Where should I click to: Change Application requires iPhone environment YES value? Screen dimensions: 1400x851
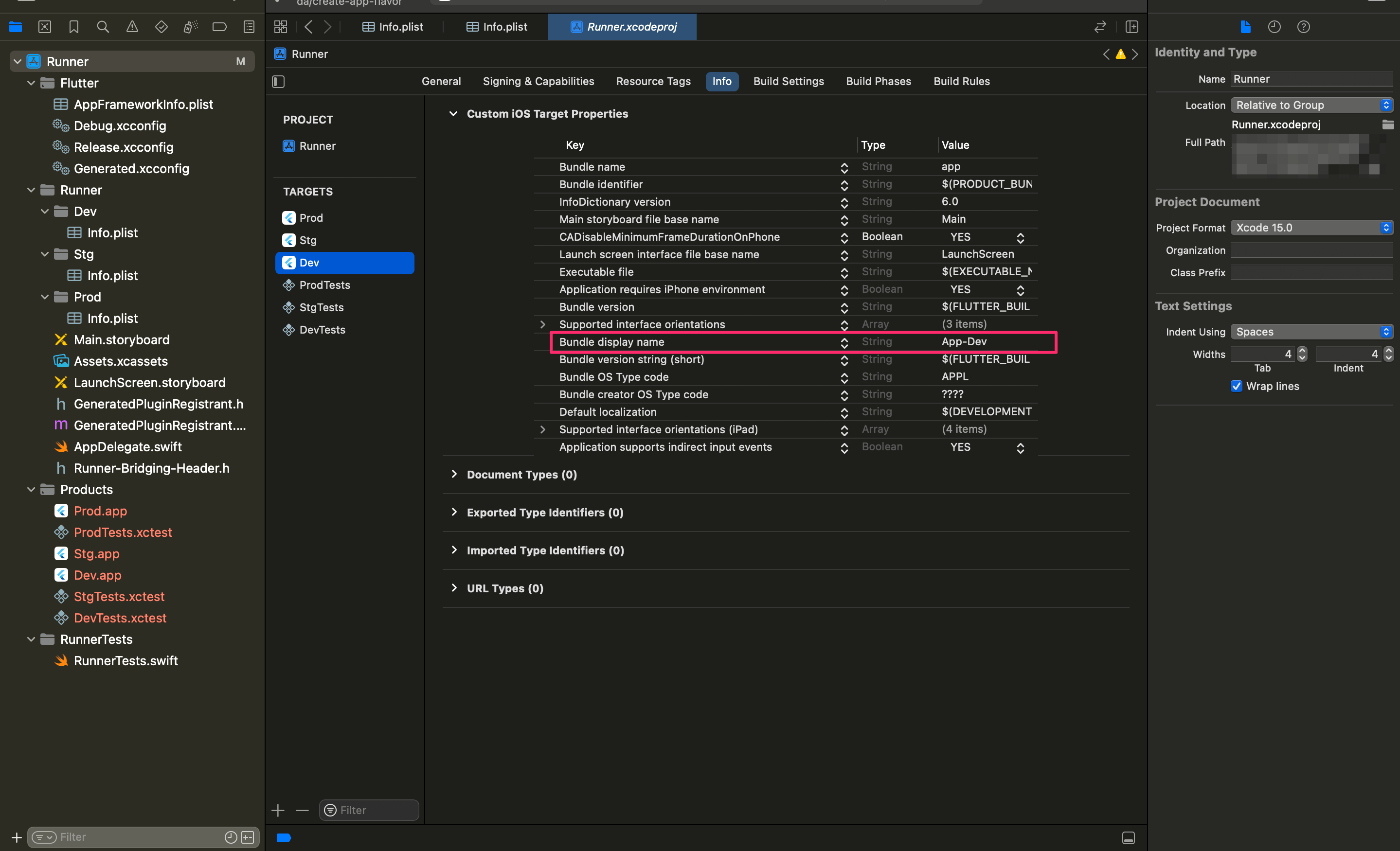(987, 289)
